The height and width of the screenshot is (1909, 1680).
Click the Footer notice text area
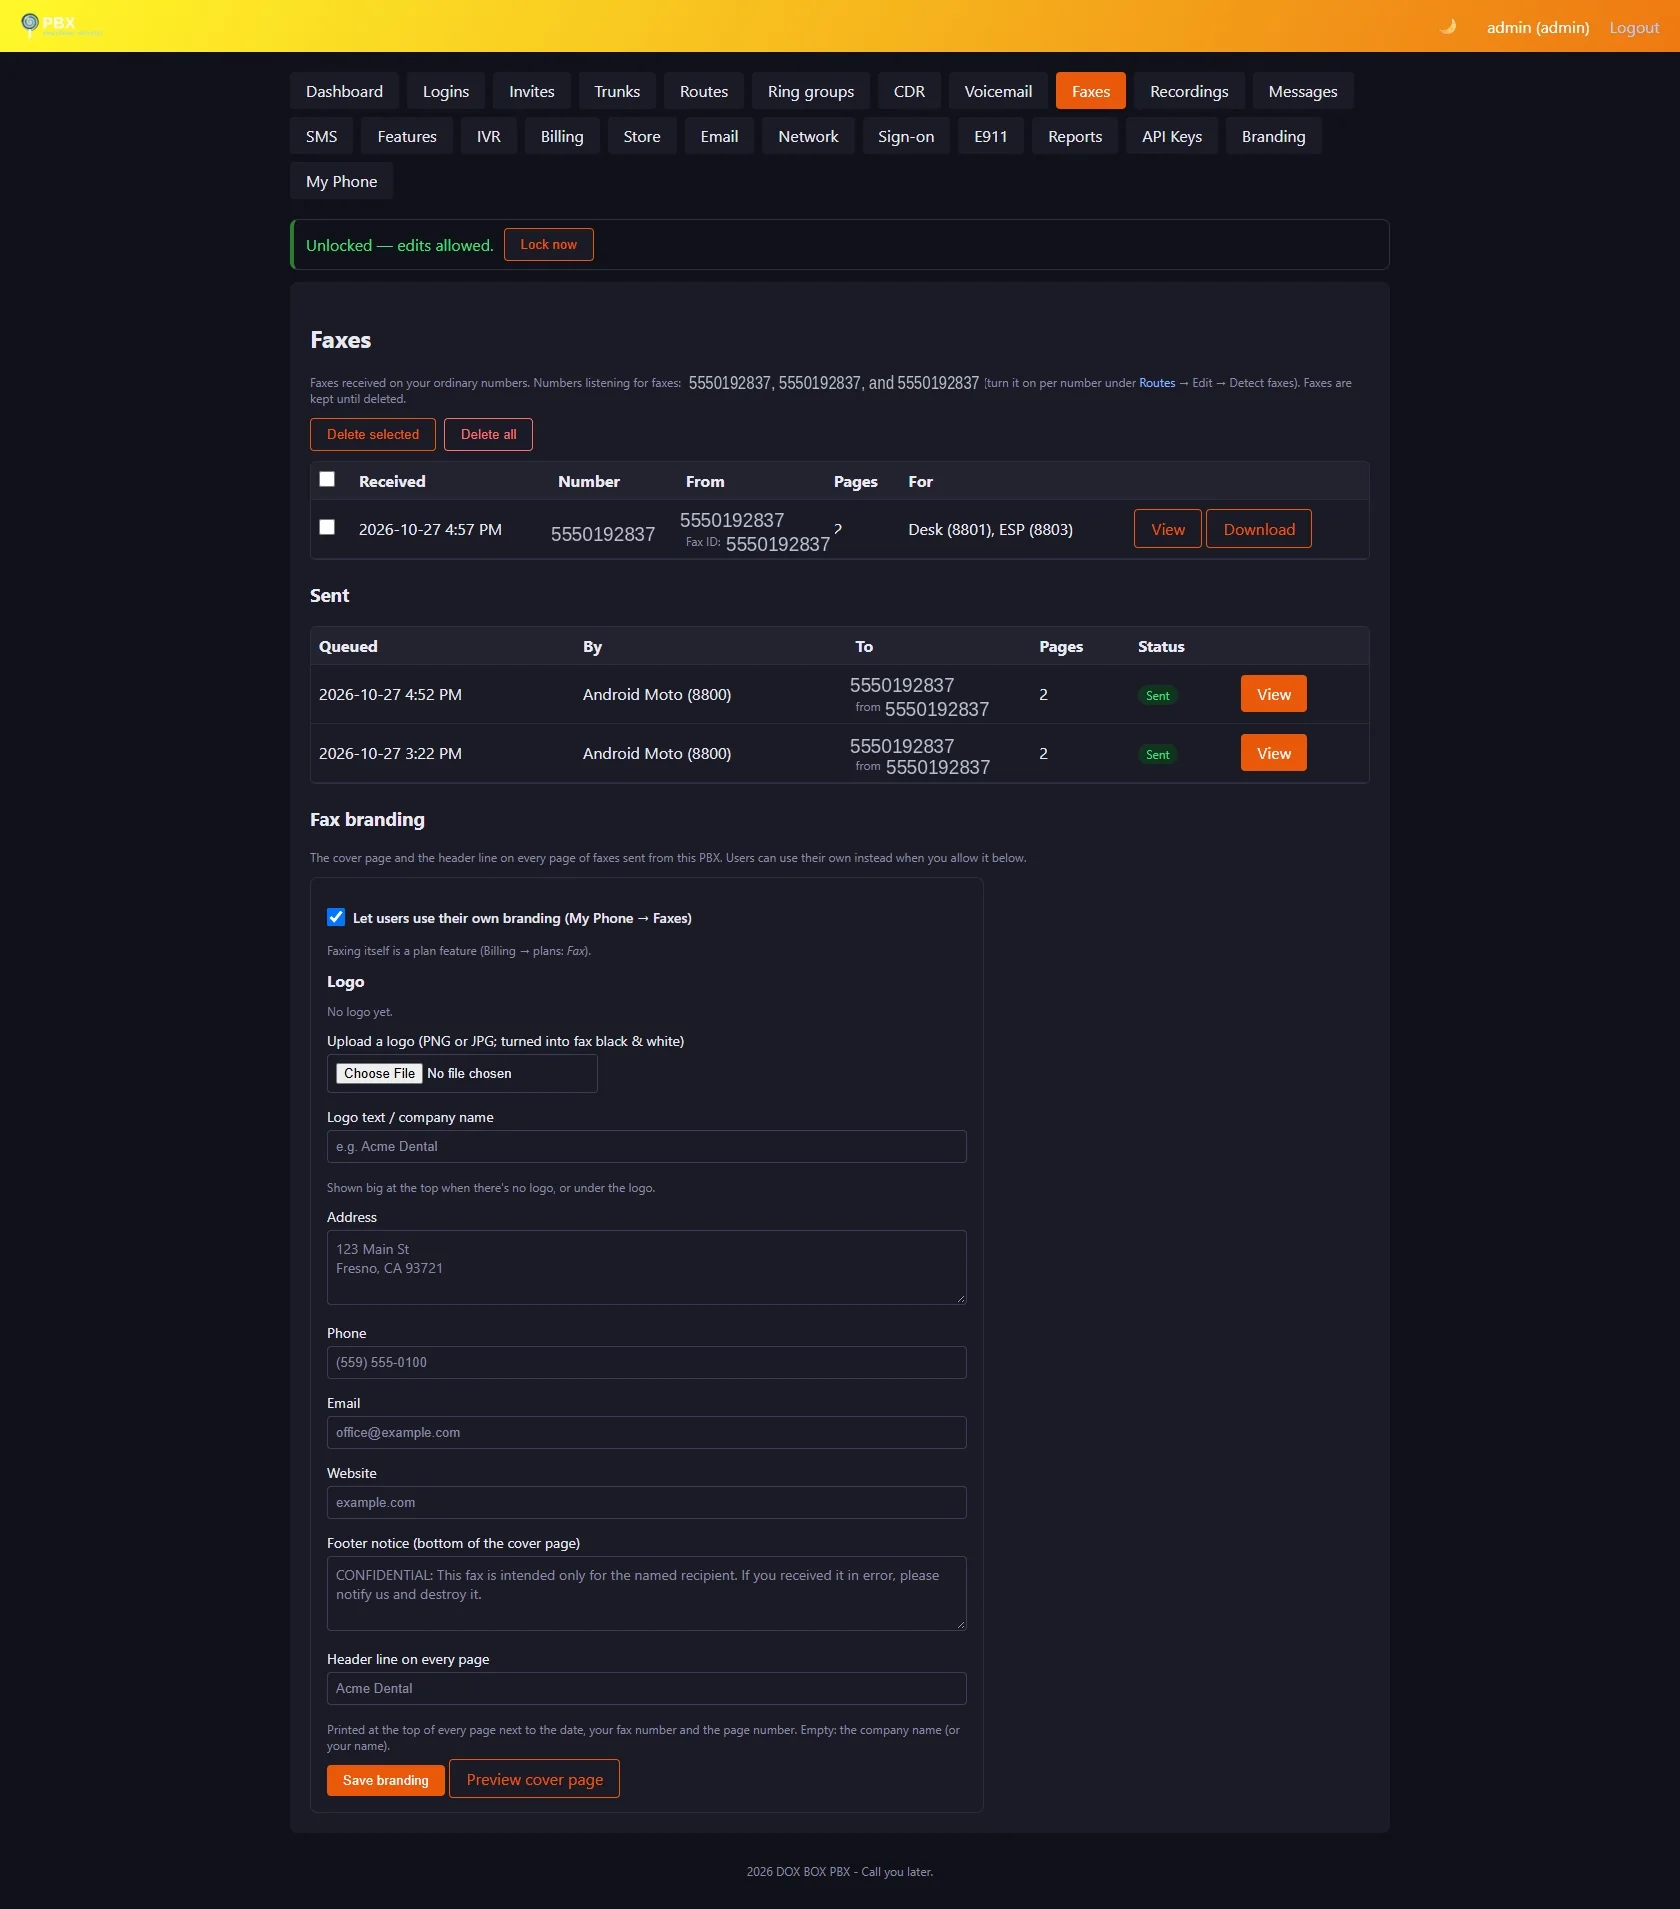pyautogui.click(x=646, y=1593)
